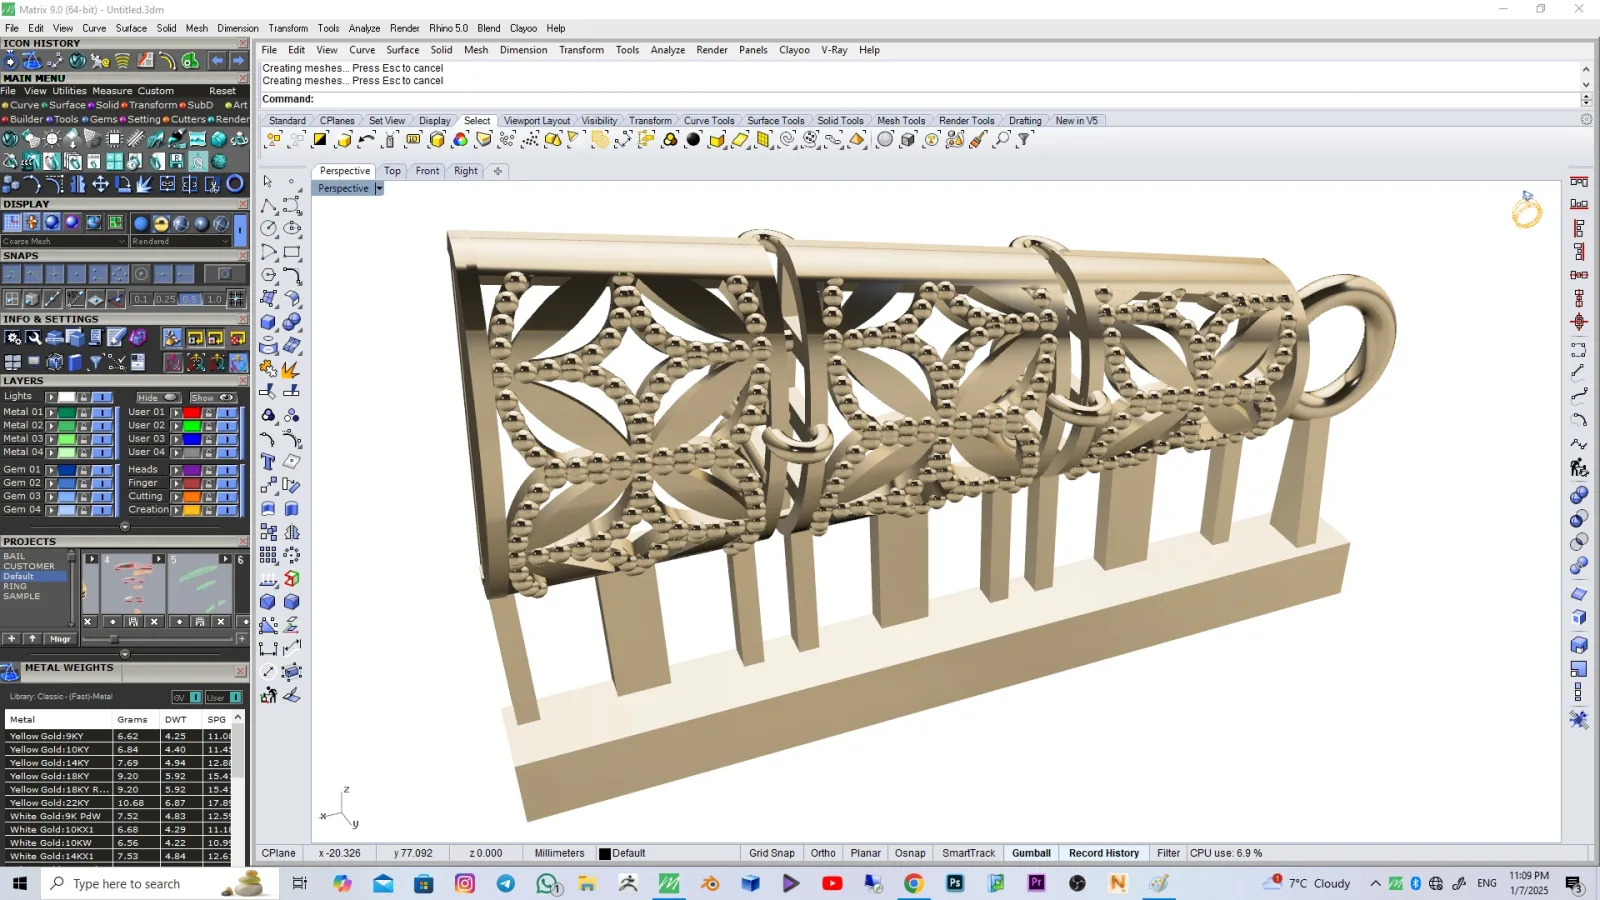
Task: Click the brush icon in Select toolbar
Action: click(978, 140)
